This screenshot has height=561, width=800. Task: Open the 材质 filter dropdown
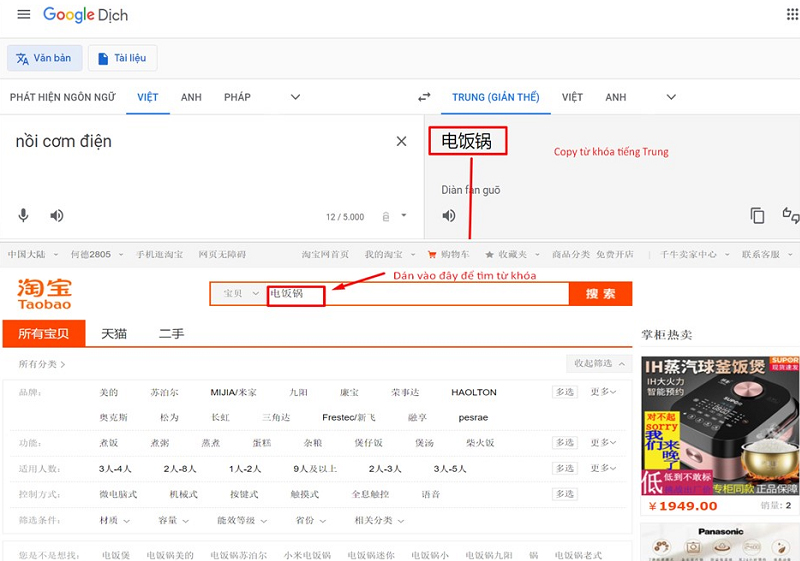pos(114,520)
